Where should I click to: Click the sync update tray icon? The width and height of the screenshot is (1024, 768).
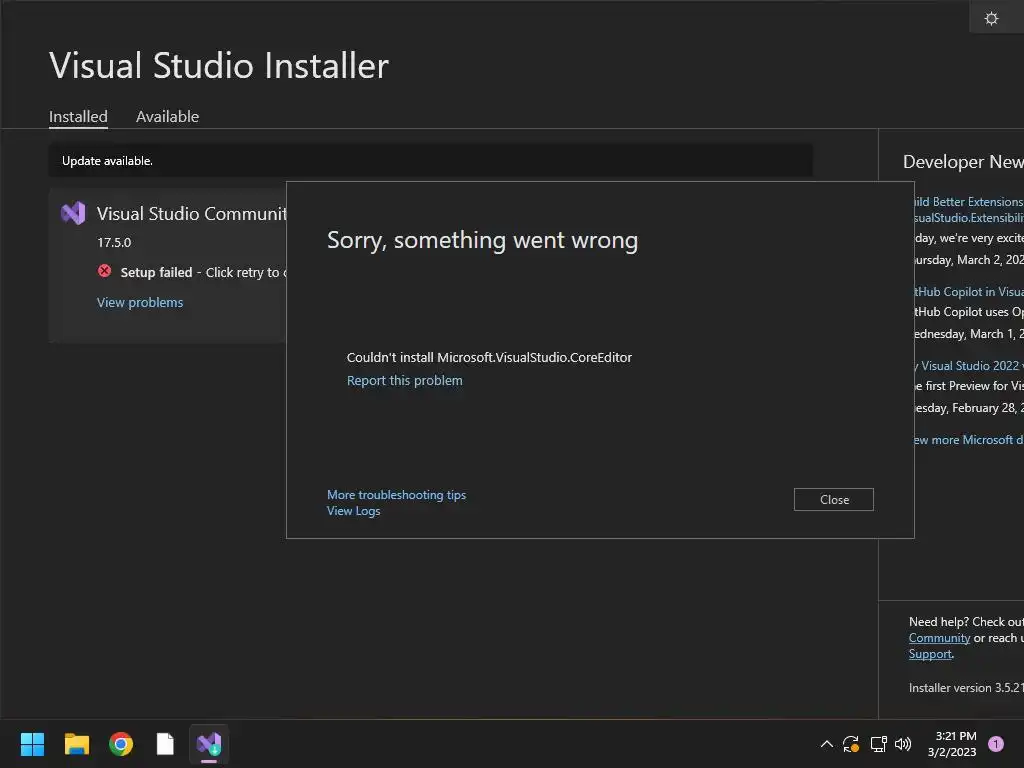point(851,744)
